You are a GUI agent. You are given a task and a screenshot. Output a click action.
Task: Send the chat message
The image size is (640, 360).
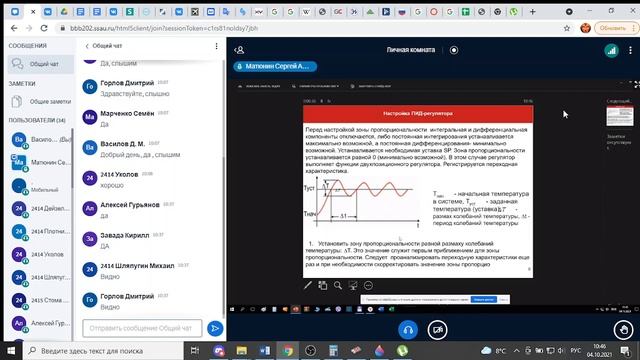click(x=215, y=328)
